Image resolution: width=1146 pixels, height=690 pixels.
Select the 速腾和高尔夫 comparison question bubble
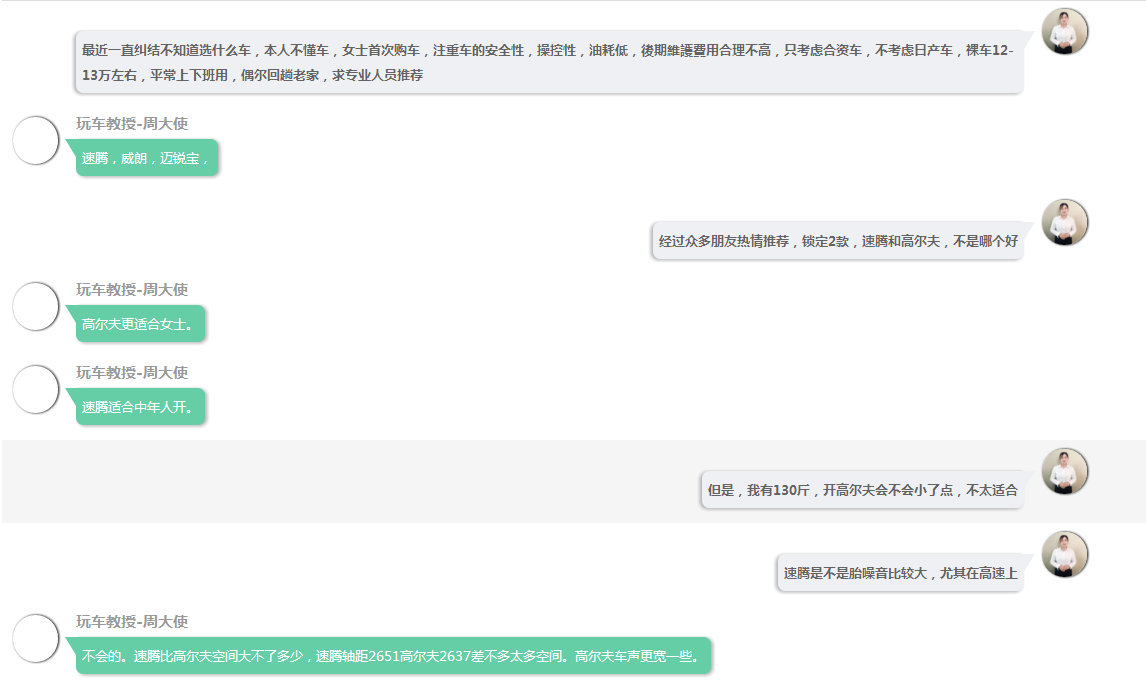[x=837, y=241]
